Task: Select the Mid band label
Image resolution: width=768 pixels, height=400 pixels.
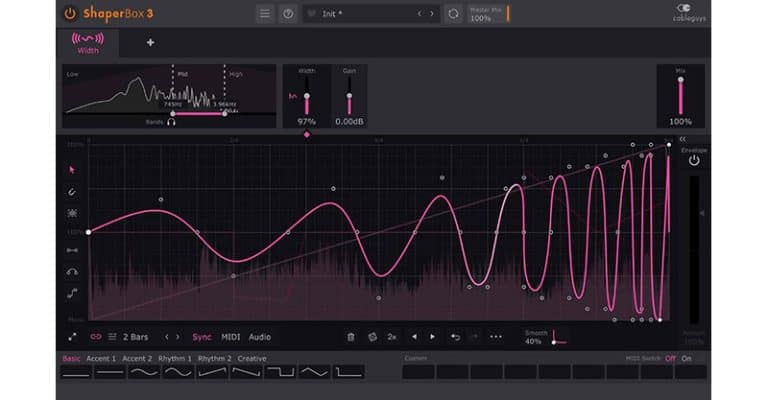Action: (183, 74)
